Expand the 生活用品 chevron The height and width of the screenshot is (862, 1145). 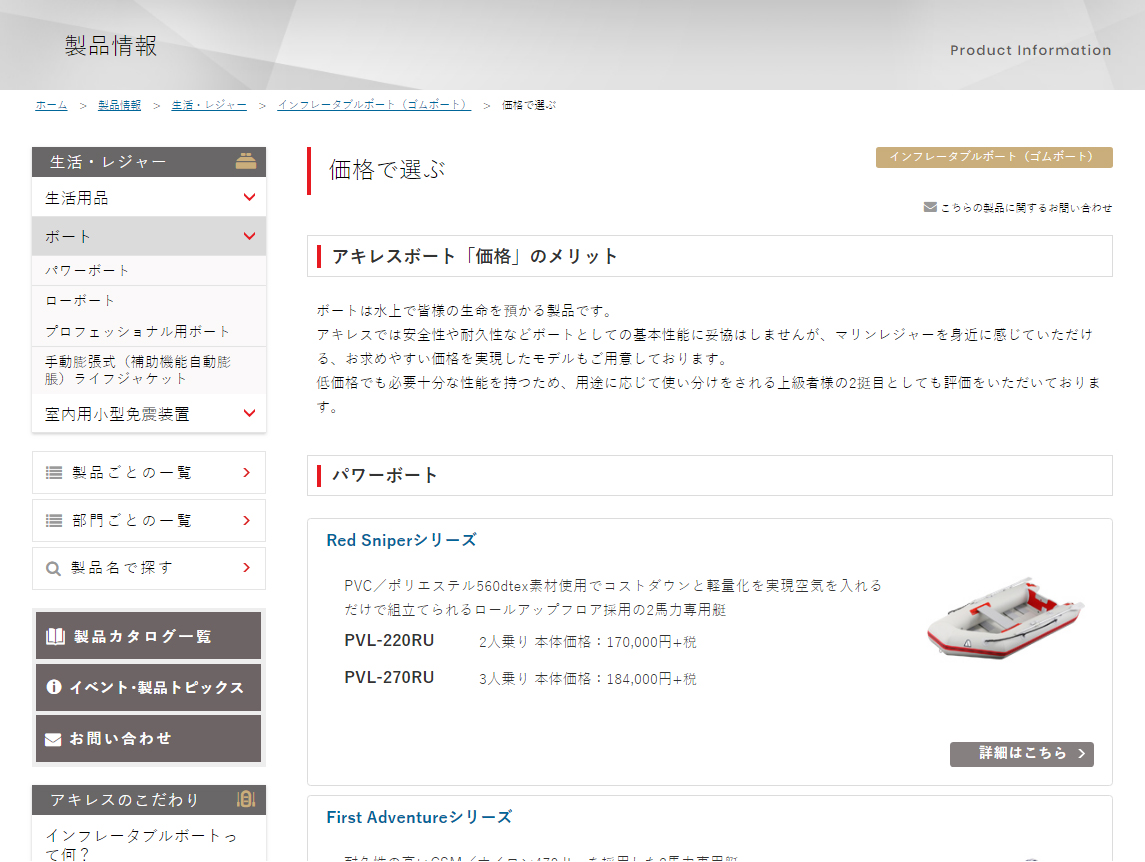249,197
